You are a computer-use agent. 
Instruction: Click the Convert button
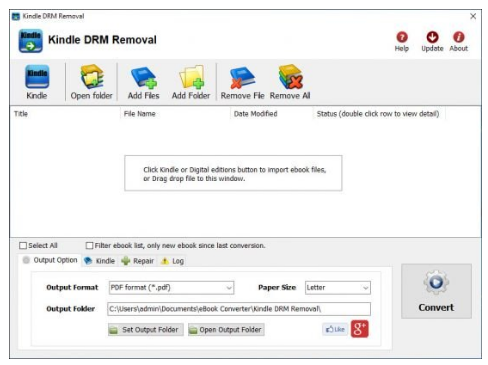tap(436, 291)
